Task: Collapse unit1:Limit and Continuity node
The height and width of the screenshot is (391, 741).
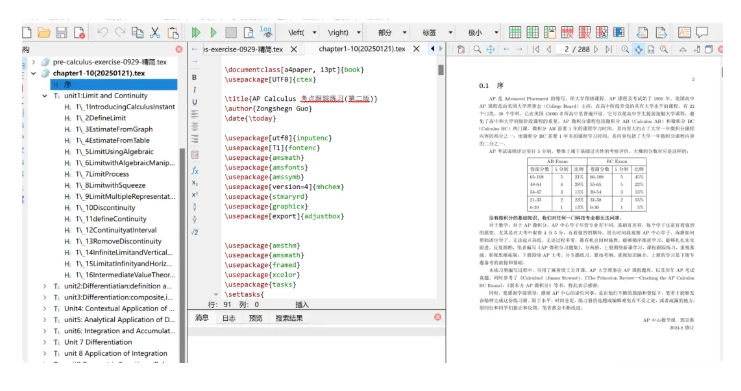Action: click(x=45, y=96)
